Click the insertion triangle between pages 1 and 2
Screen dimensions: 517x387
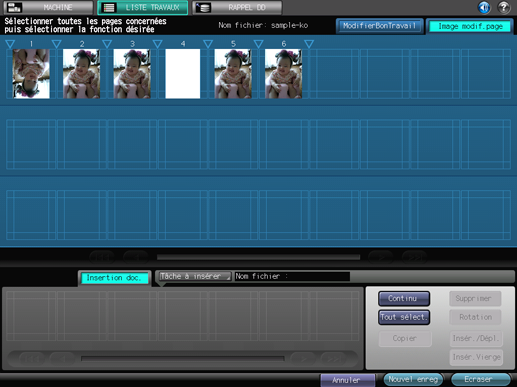[57, 44]
